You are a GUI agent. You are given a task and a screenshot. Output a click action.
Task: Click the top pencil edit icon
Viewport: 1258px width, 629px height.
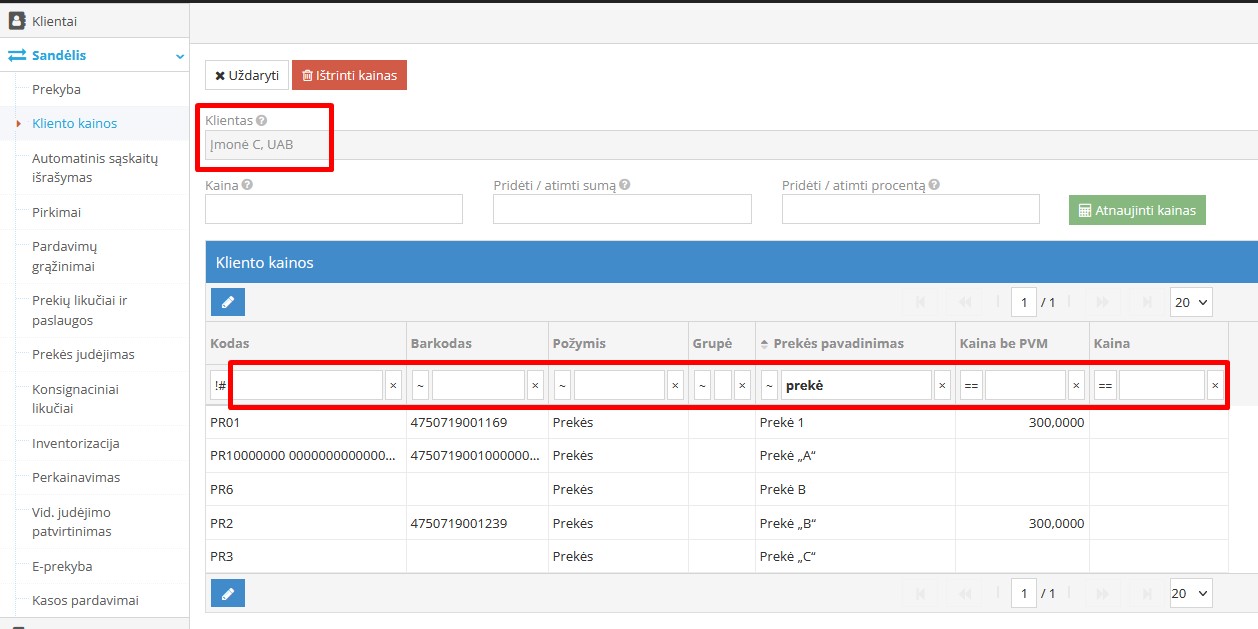(x=228, y=301)
